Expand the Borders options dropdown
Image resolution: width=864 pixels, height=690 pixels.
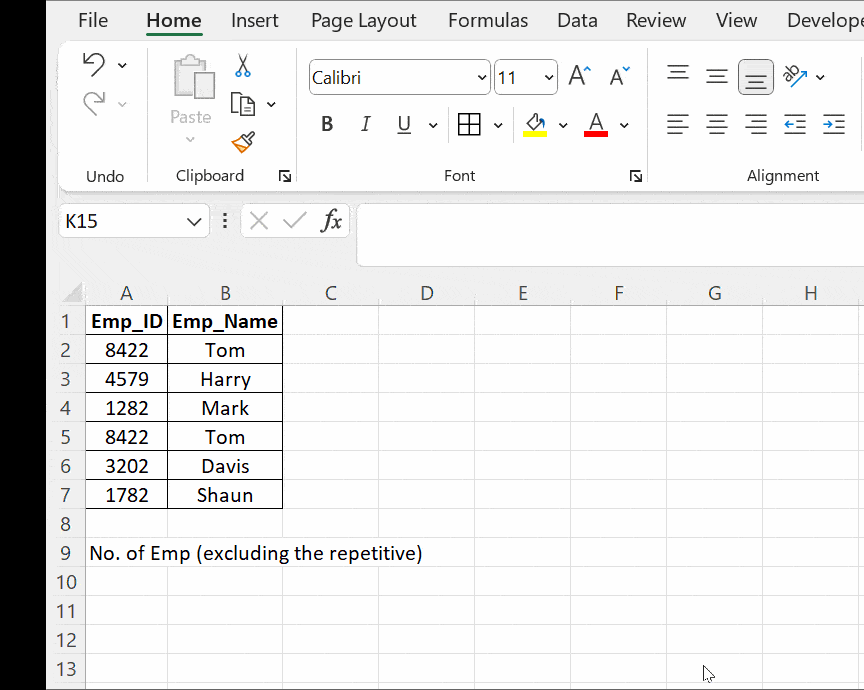(497, 124)
